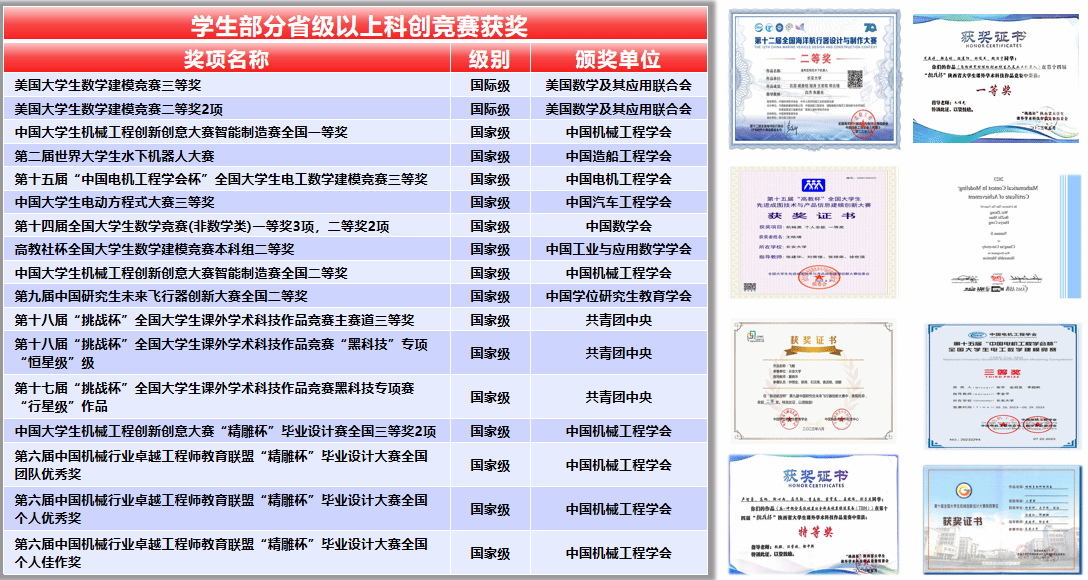Click 中国大学生电动方程式大赛三等奖

114,202
